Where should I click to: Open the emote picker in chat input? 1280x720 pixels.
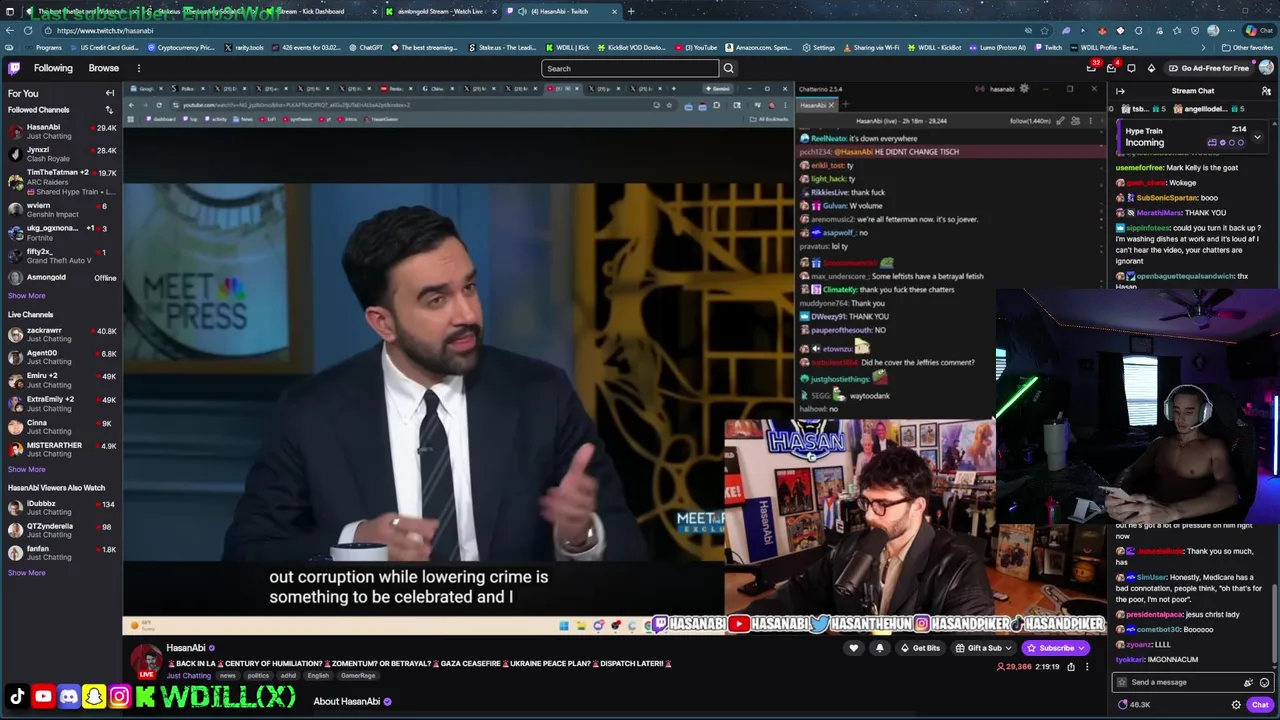pos(1264,682)
